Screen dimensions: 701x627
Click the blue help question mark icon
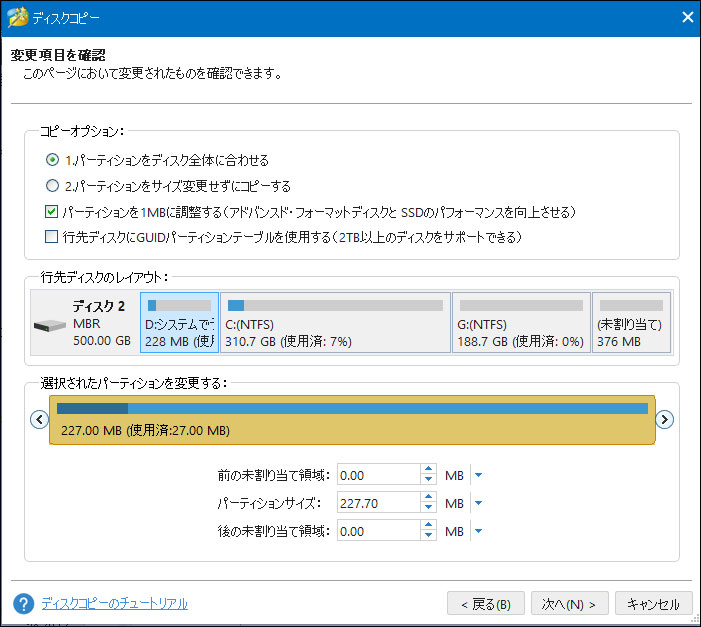point(24,604)
